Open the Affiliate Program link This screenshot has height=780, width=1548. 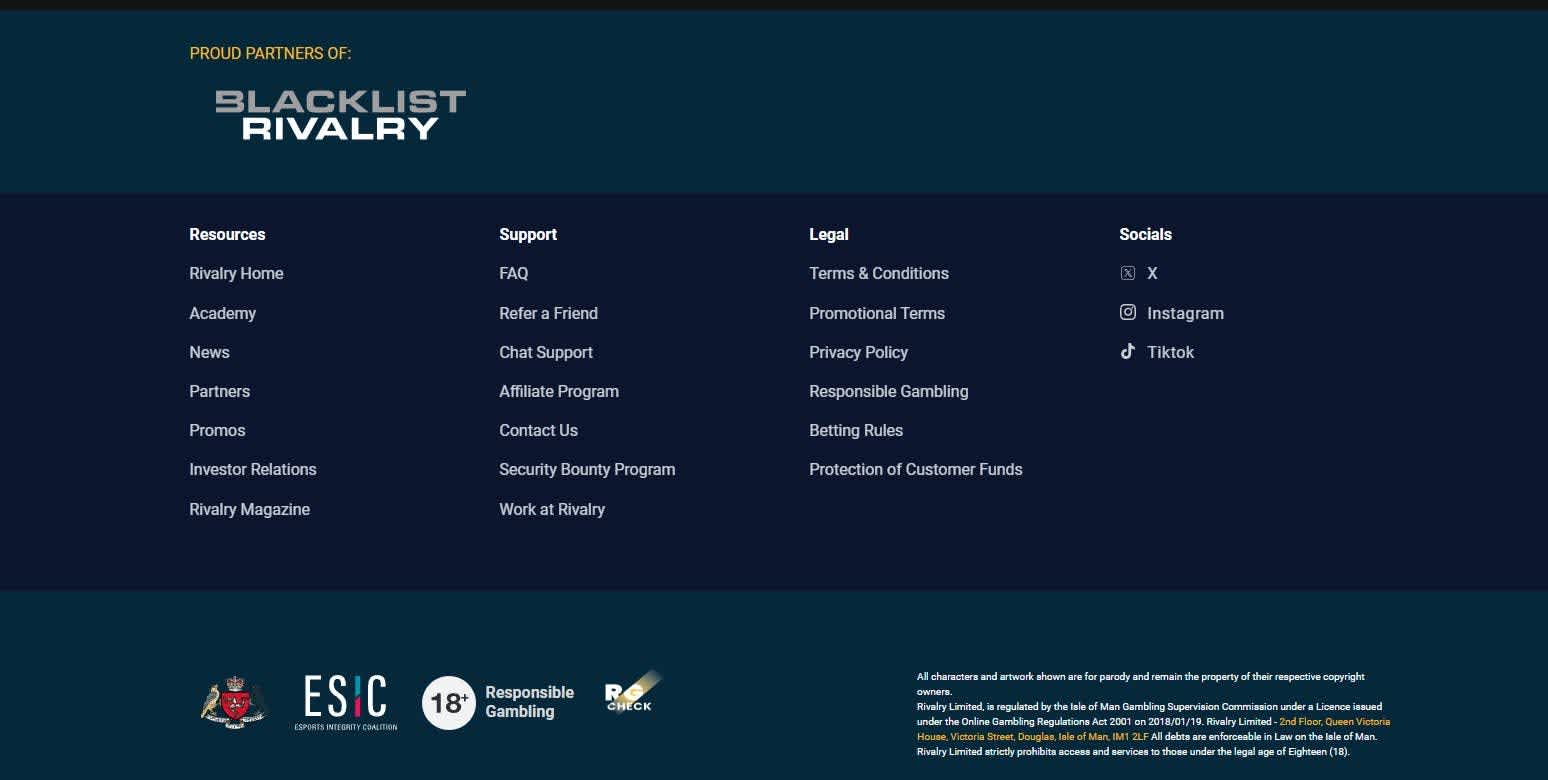[559, 391]
